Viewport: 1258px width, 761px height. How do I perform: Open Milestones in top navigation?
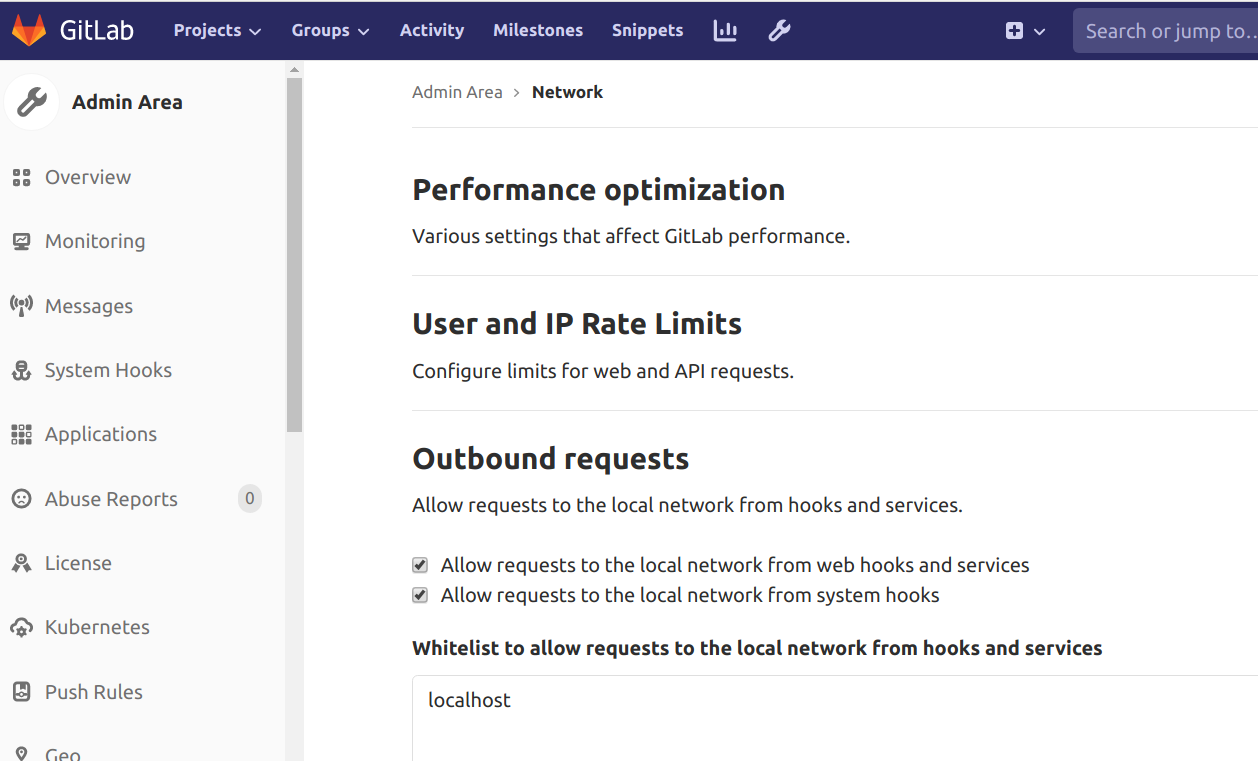[x=538, y=31]
